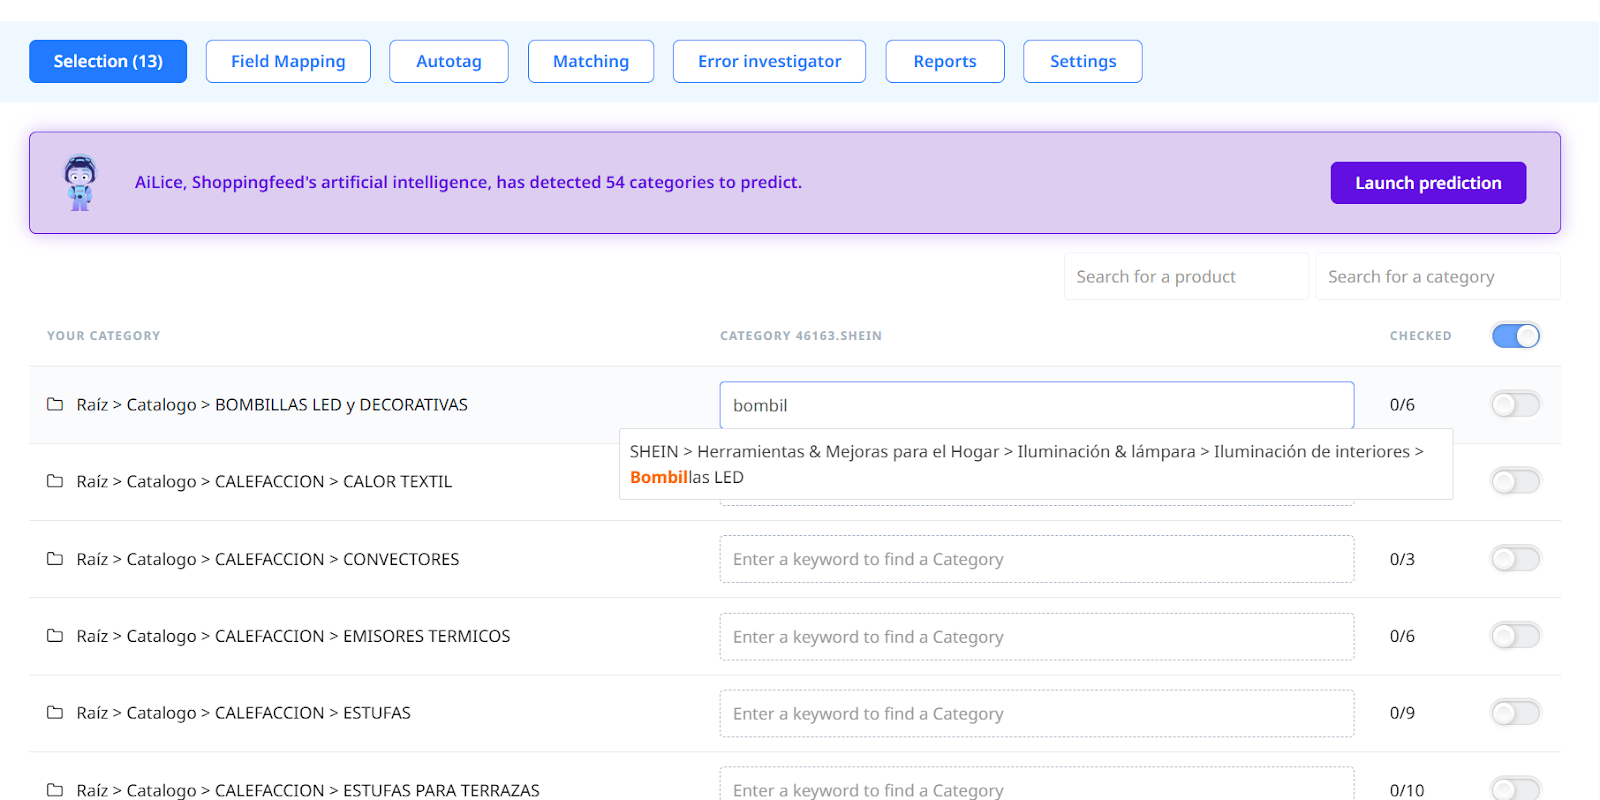Switch to the Field Mapping tab
Viewport: 1600px width, 800px height.
[288, 61]
